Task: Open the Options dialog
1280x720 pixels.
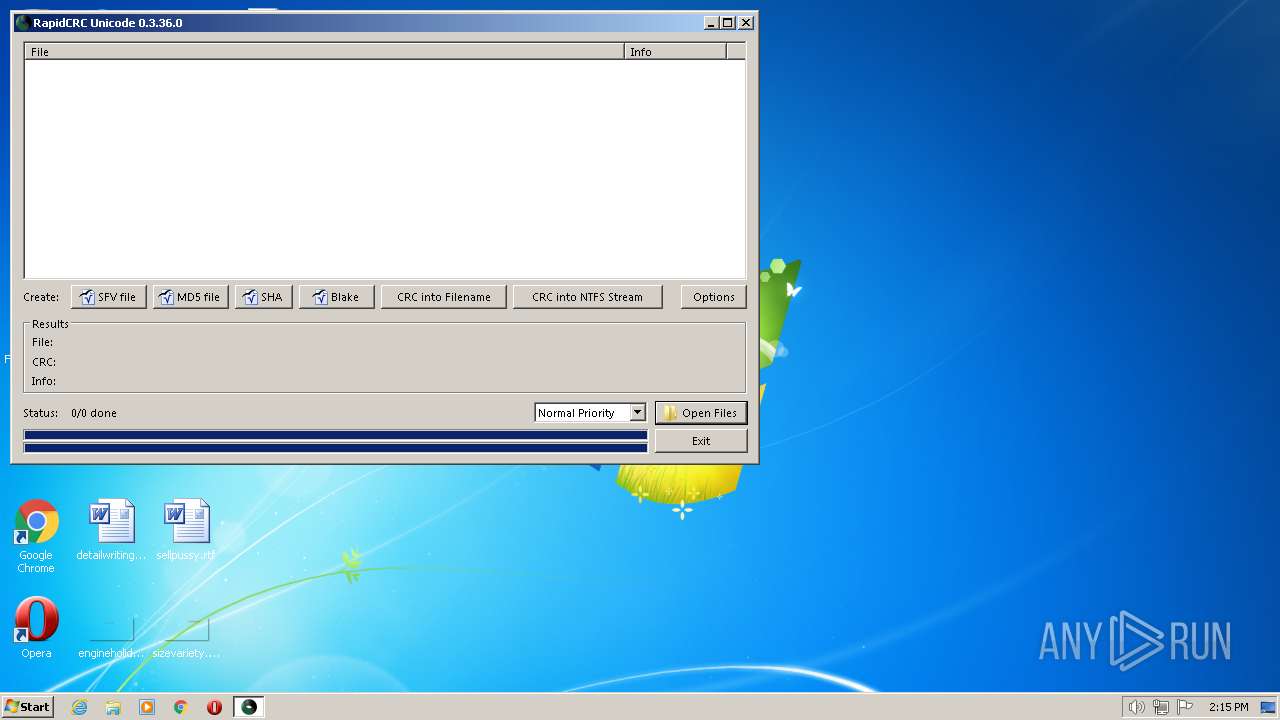Action: click(714, 297)
